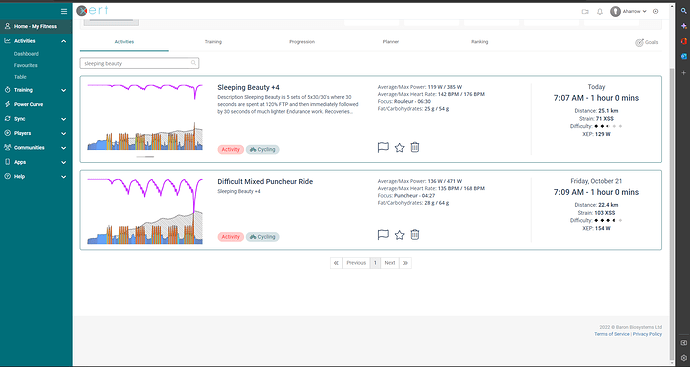Image resolution: width=690 pixels, height=367 pixels.
Task: Open Table under Activities
Action: 20,77
